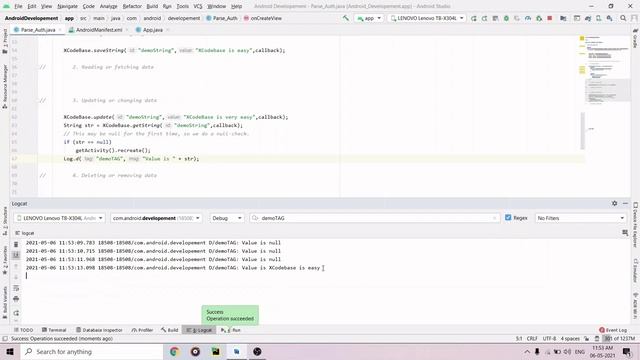This screenshot has height=360, width=640.
Task: Click the Run app icon in toolbar
Action: pyautogui.click(x=473, y=18)
